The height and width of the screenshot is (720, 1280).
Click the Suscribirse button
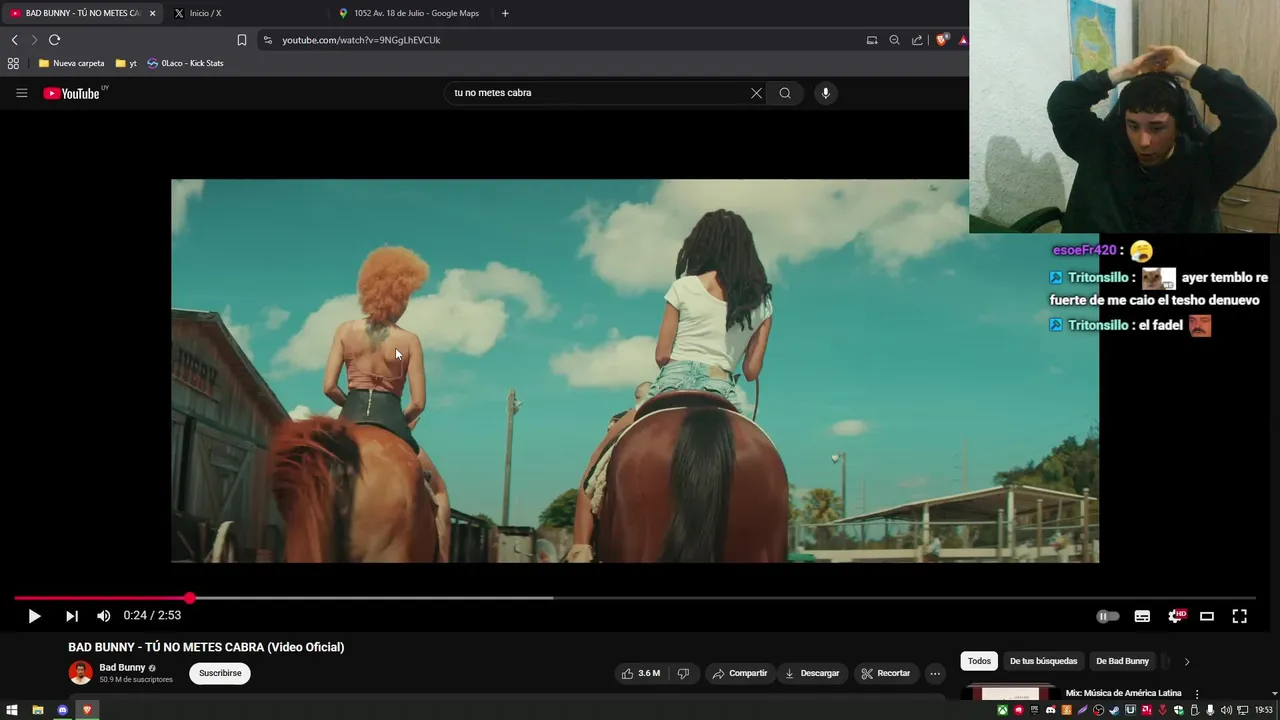(x=220, y=673)
